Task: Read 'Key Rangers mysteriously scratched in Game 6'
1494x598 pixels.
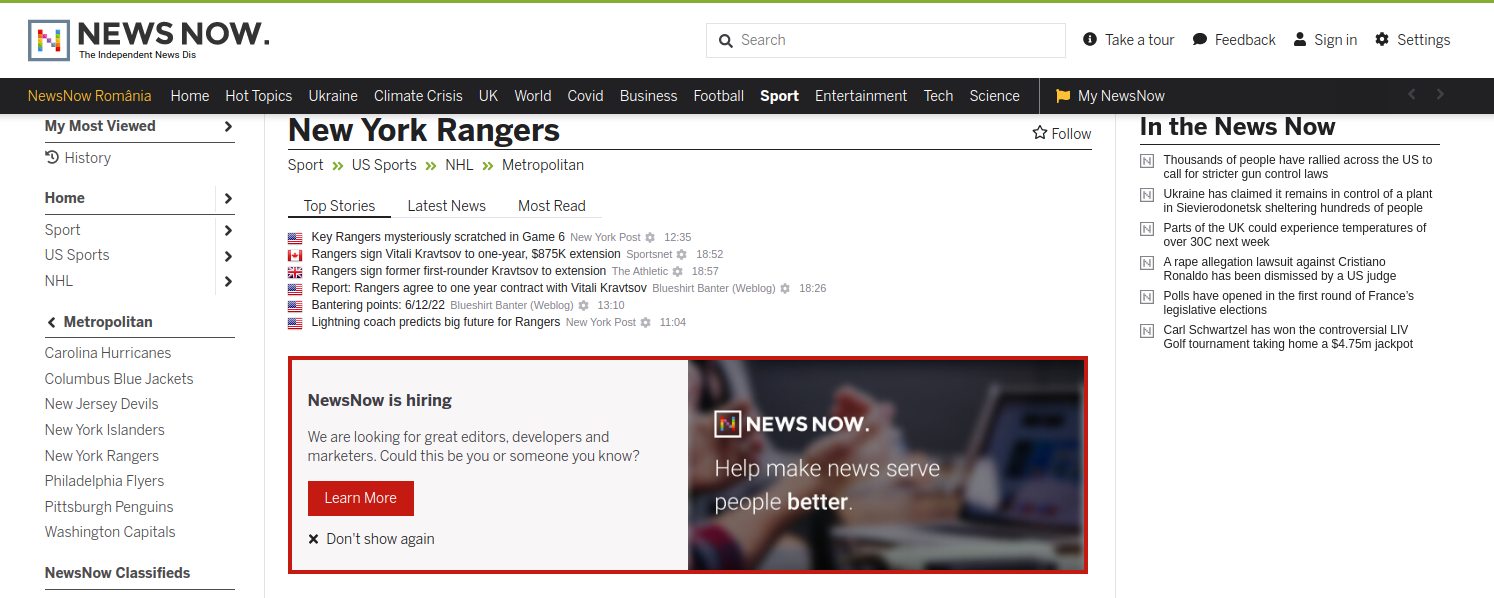Action: tap(438, 238)
